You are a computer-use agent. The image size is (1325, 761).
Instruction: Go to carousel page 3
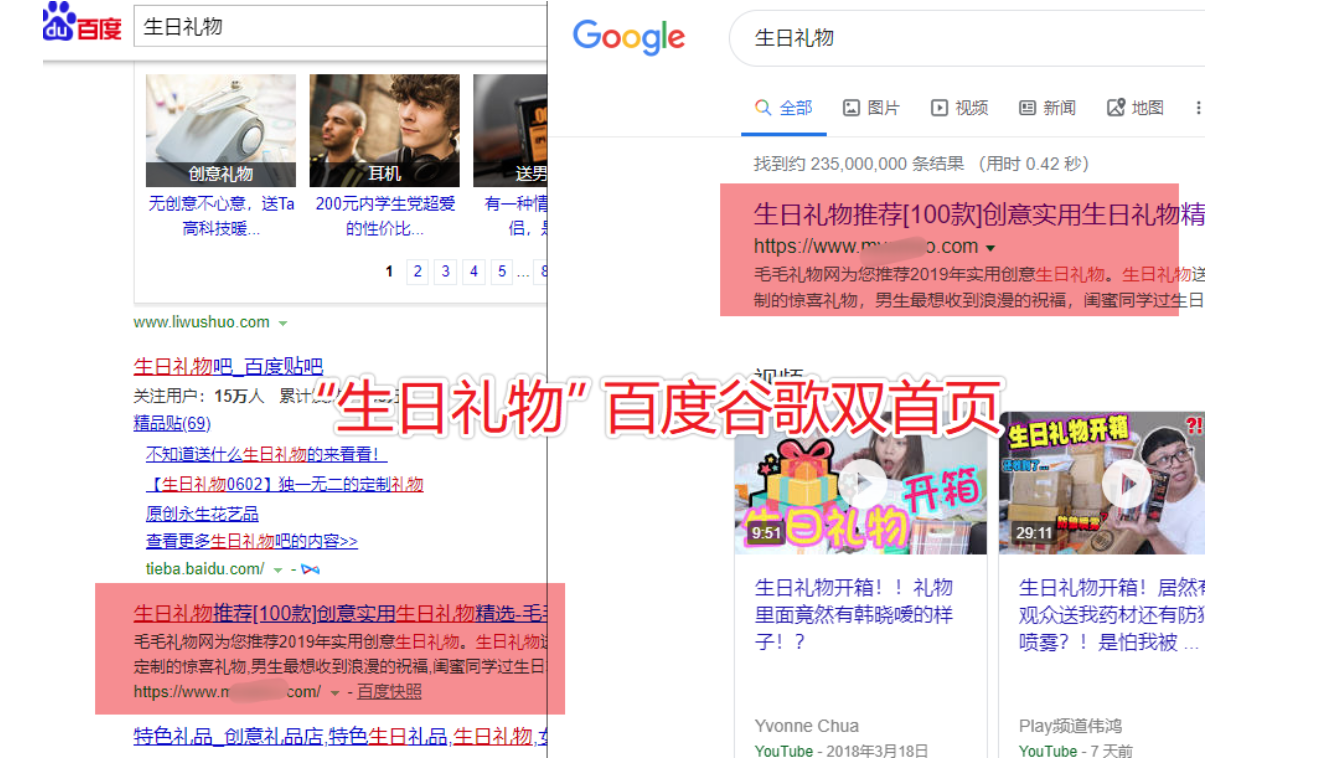point(446,271)
